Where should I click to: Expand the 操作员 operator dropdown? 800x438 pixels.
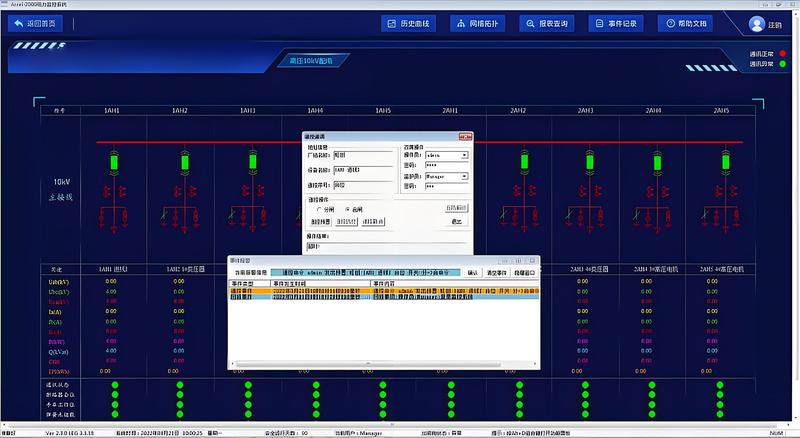click(x=464, y=156)
